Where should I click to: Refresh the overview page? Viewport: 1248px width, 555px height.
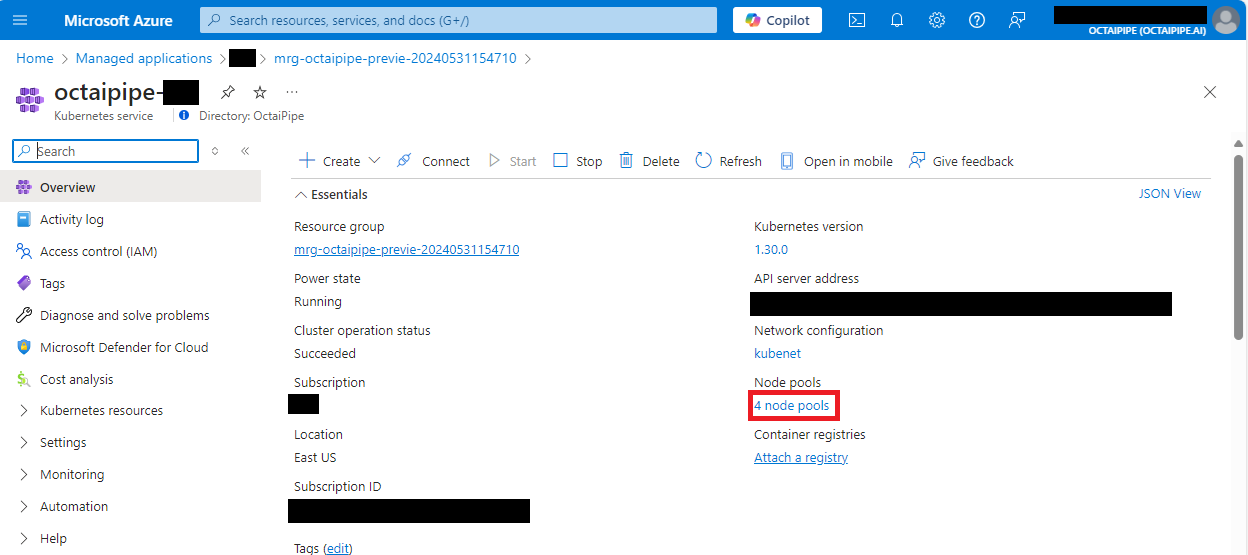(728, 161)
